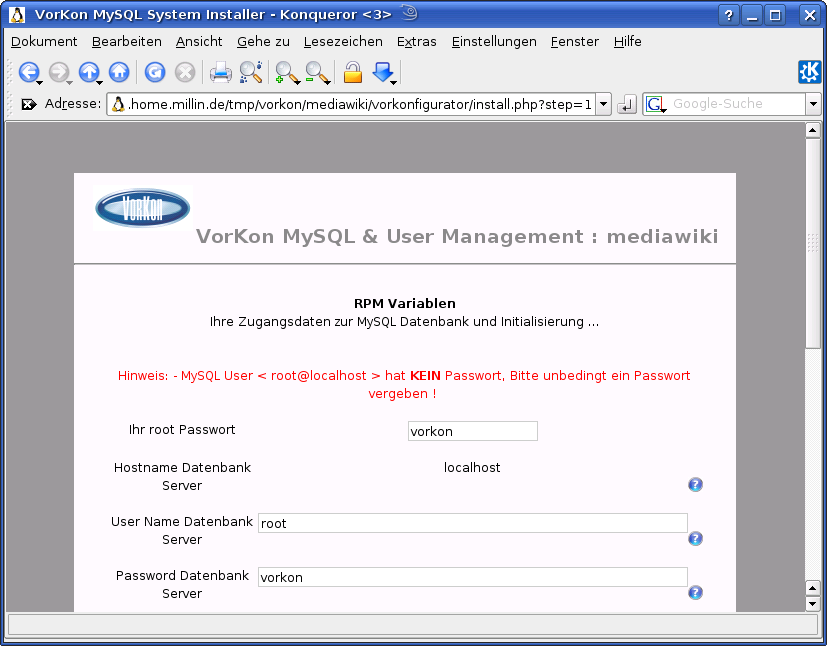Click the 'localhost' hostname value

[472, 468]
